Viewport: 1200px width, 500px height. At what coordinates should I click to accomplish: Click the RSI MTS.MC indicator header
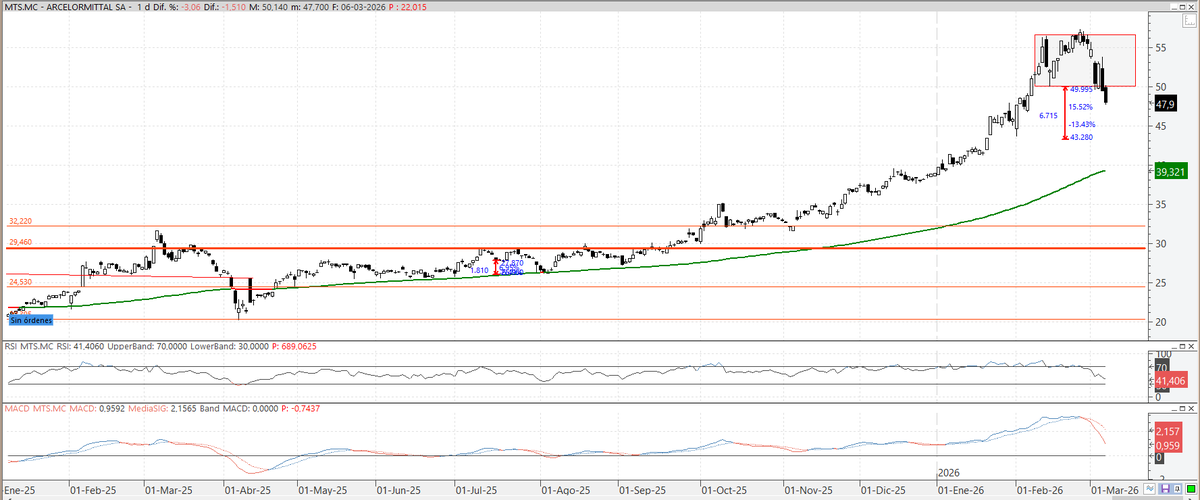coord(29,345)
